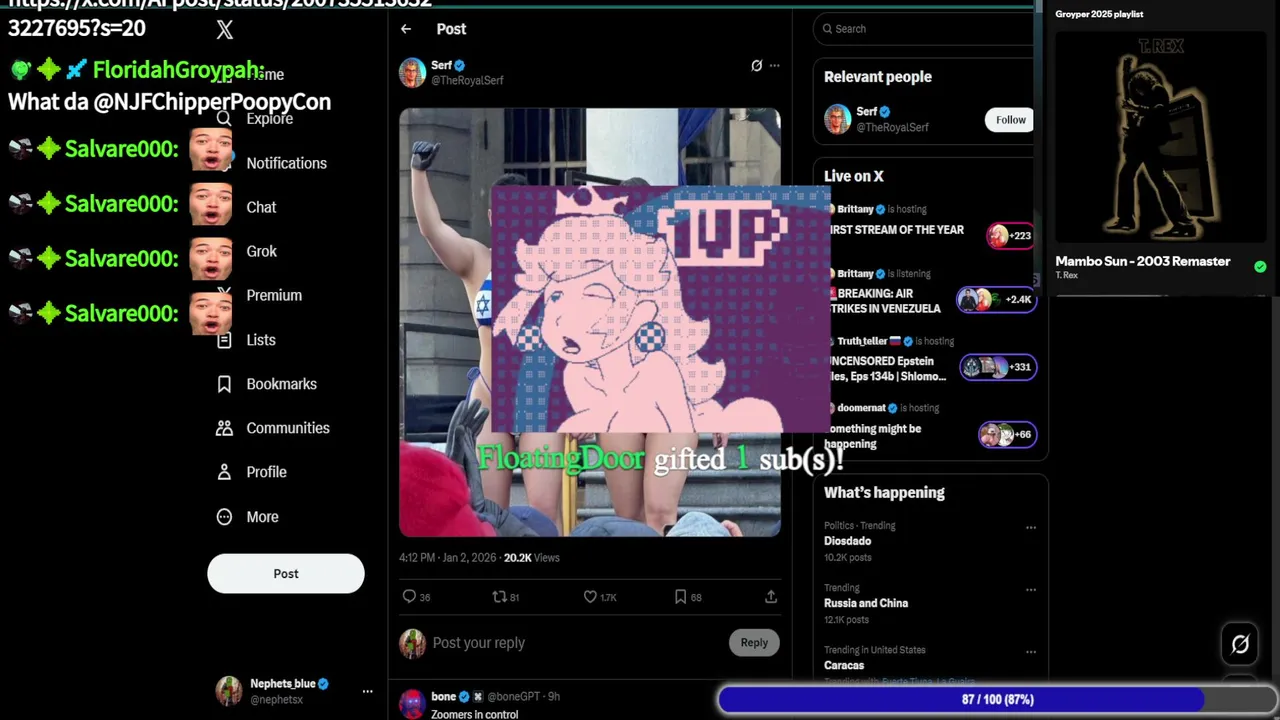Click the +223 listeners badge
The width and height of the screenshot is (1280, 720).
[x=1009, y=236]
